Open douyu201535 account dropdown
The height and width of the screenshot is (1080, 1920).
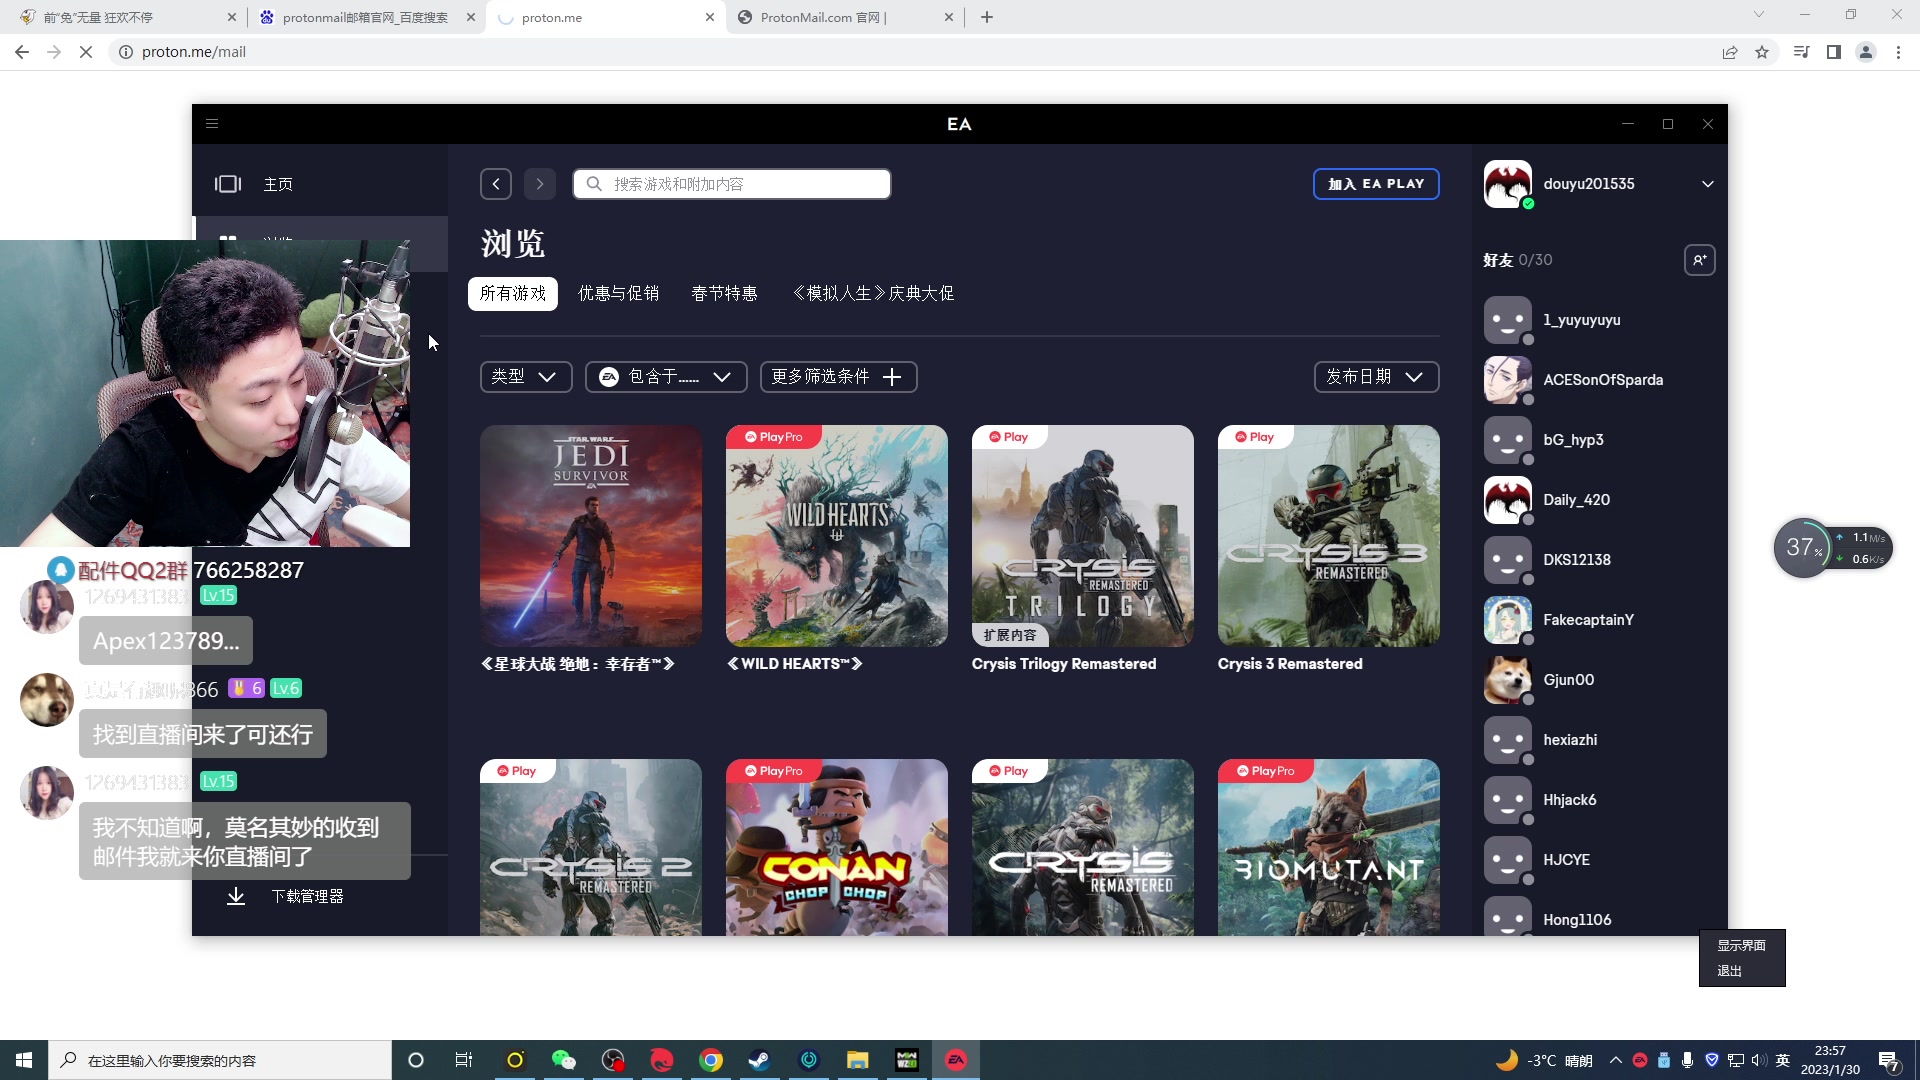pyautogui.click(x=1708, y=184)
